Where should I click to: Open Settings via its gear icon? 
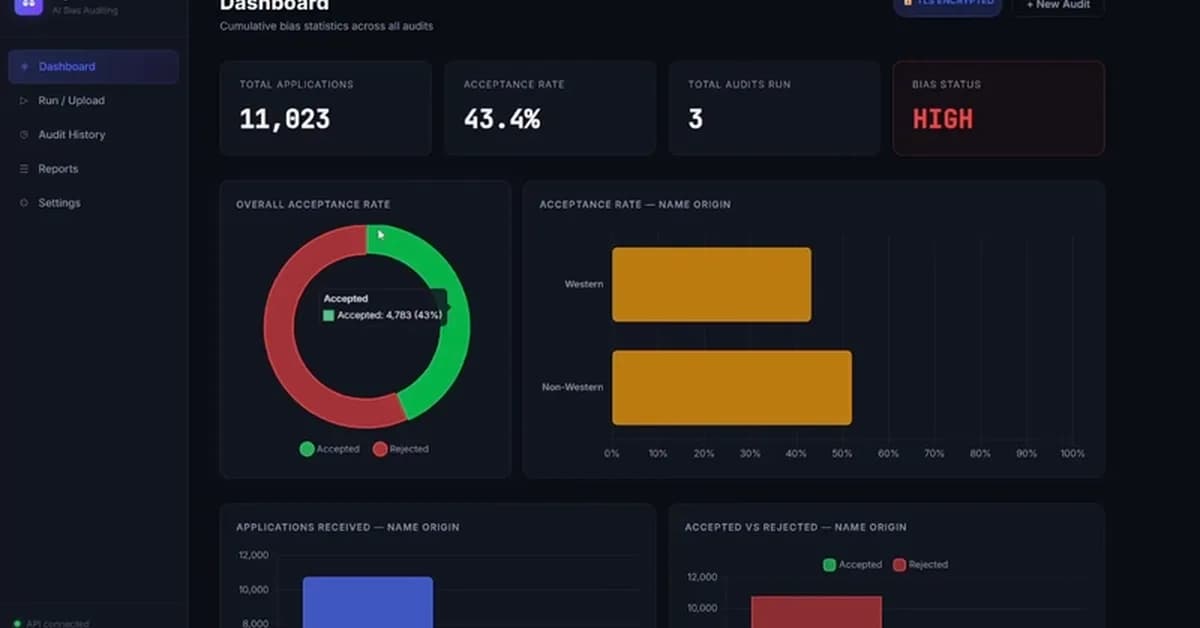[x=24, y=202]
